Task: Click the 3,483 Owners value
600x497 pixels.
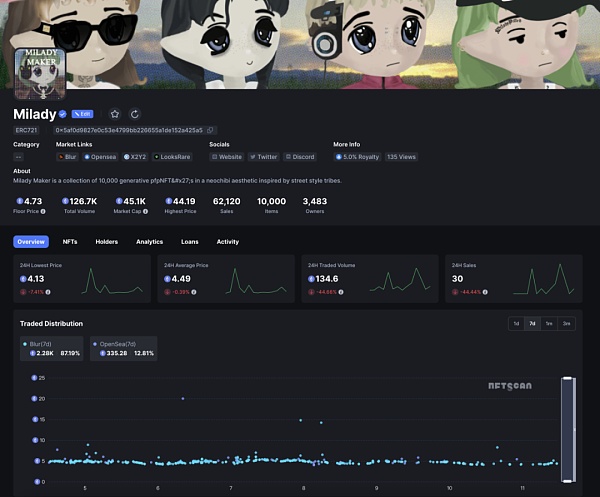Action: [x=315, y=201]
